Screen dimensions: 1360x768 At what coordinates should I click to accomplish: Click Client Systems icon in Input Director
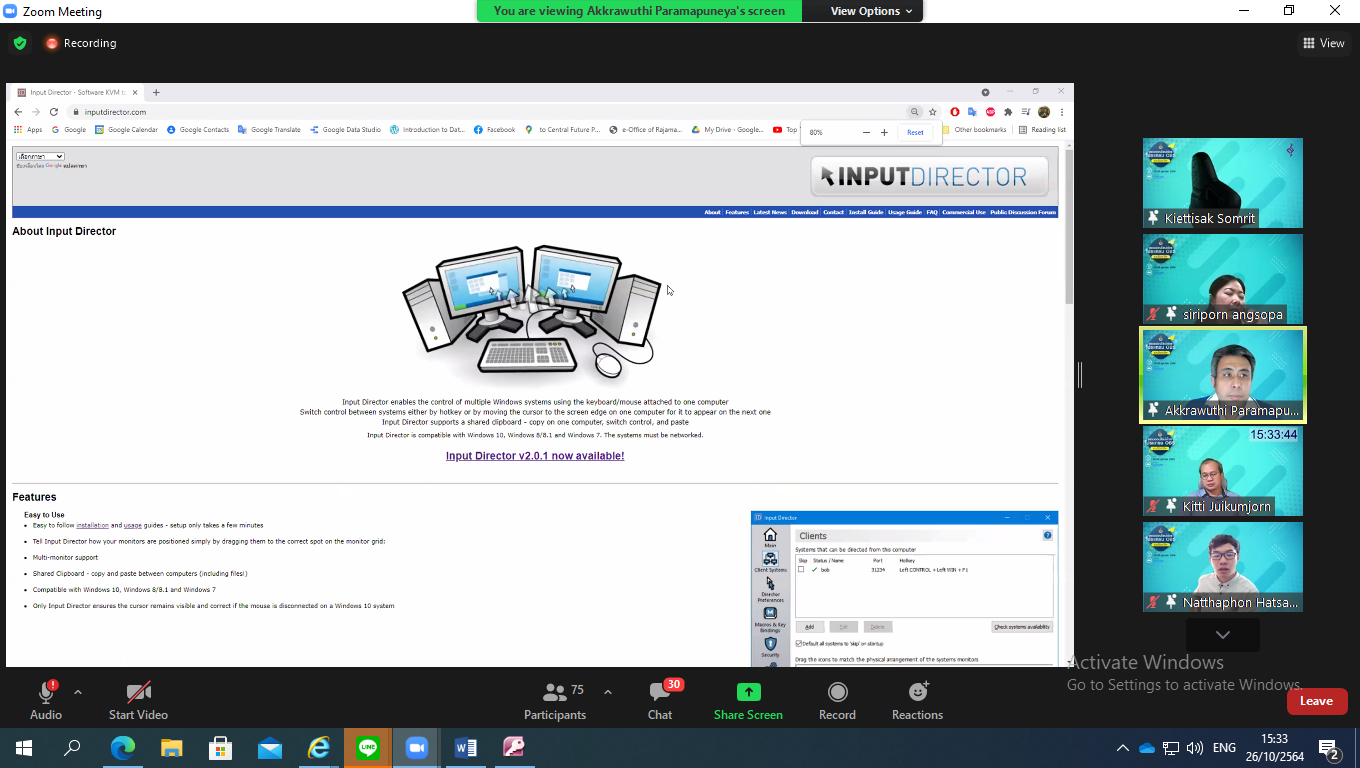[770, 562]
